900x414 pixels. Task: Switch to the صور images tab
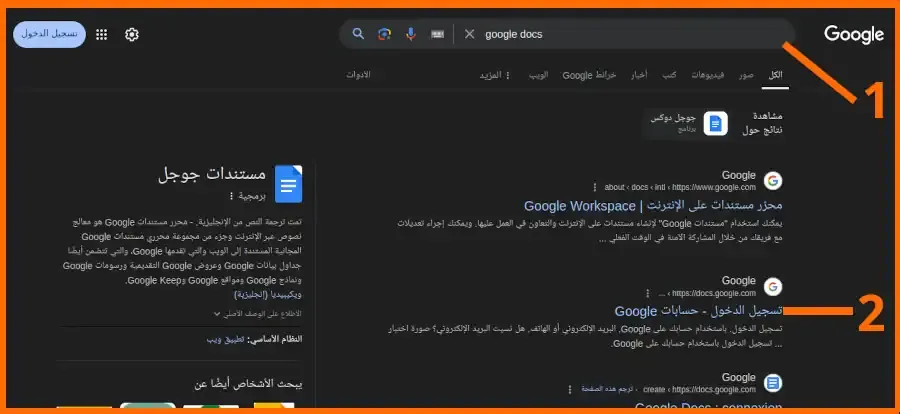(x=746, y=75)
